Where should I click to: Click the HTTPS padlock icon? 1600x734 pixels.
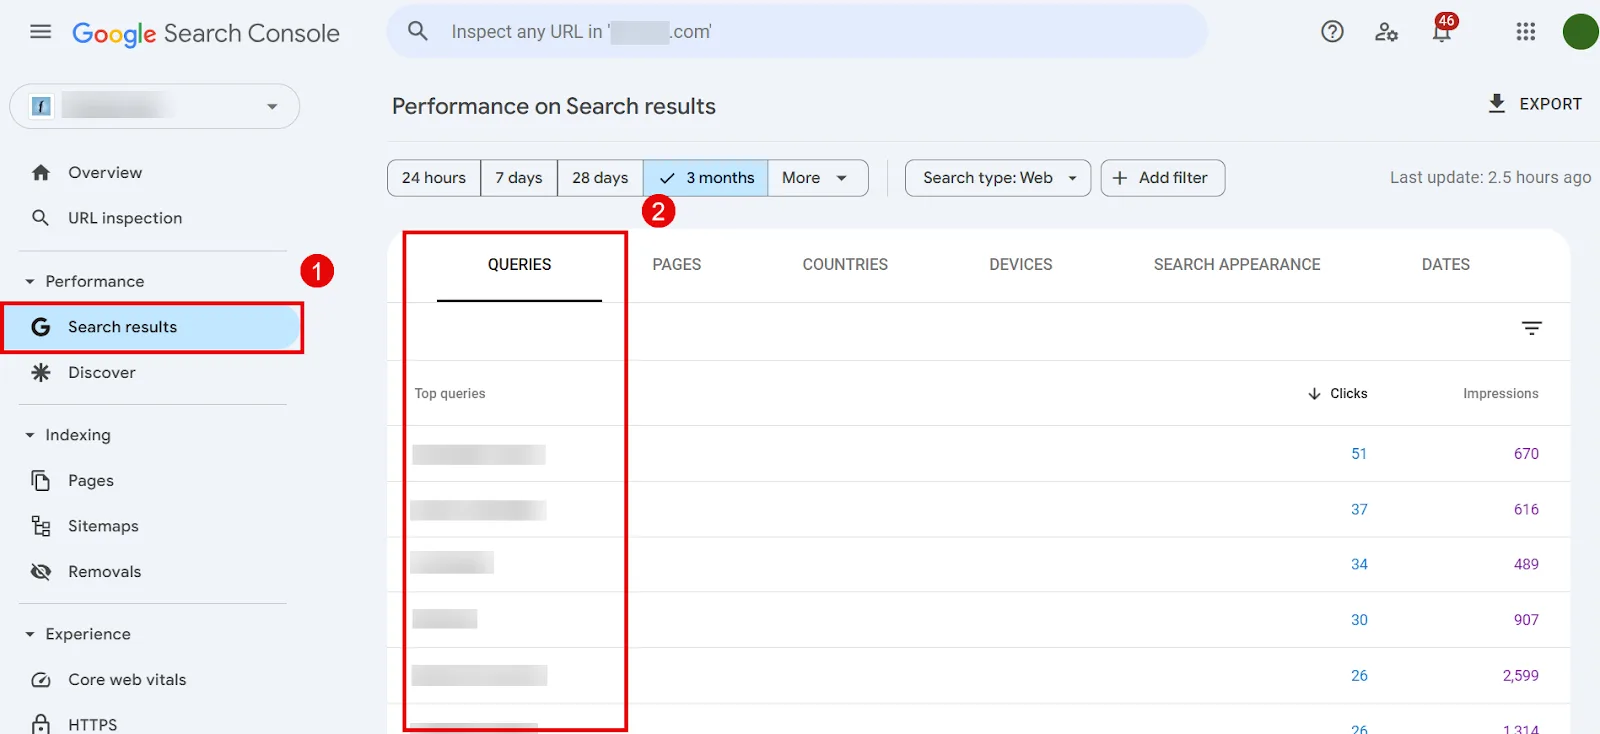pyautogui.click(x=41, y=724)
